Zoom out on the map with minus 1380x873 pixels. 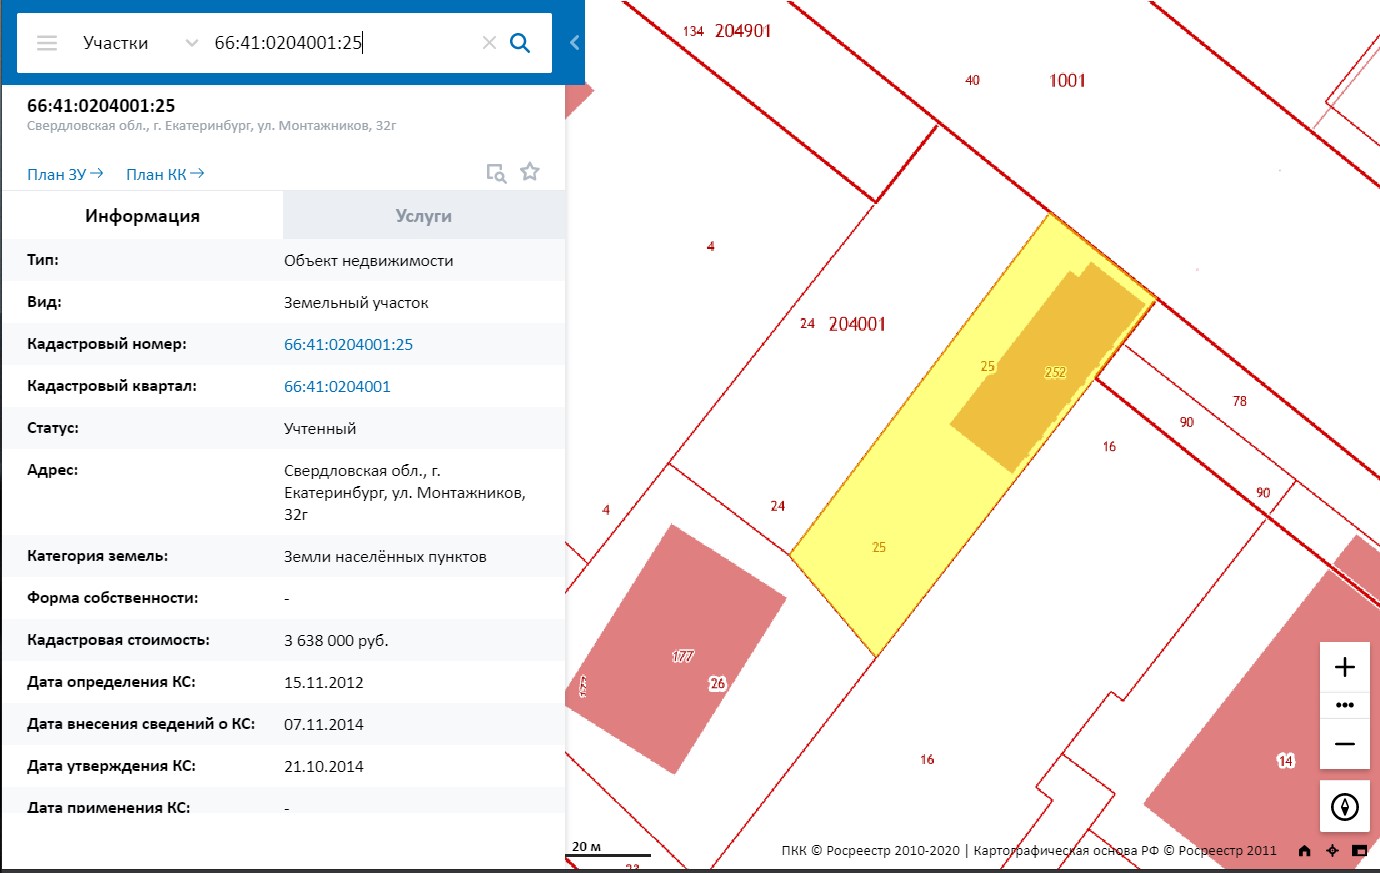pyautogui.click(x=1345, y=744)
